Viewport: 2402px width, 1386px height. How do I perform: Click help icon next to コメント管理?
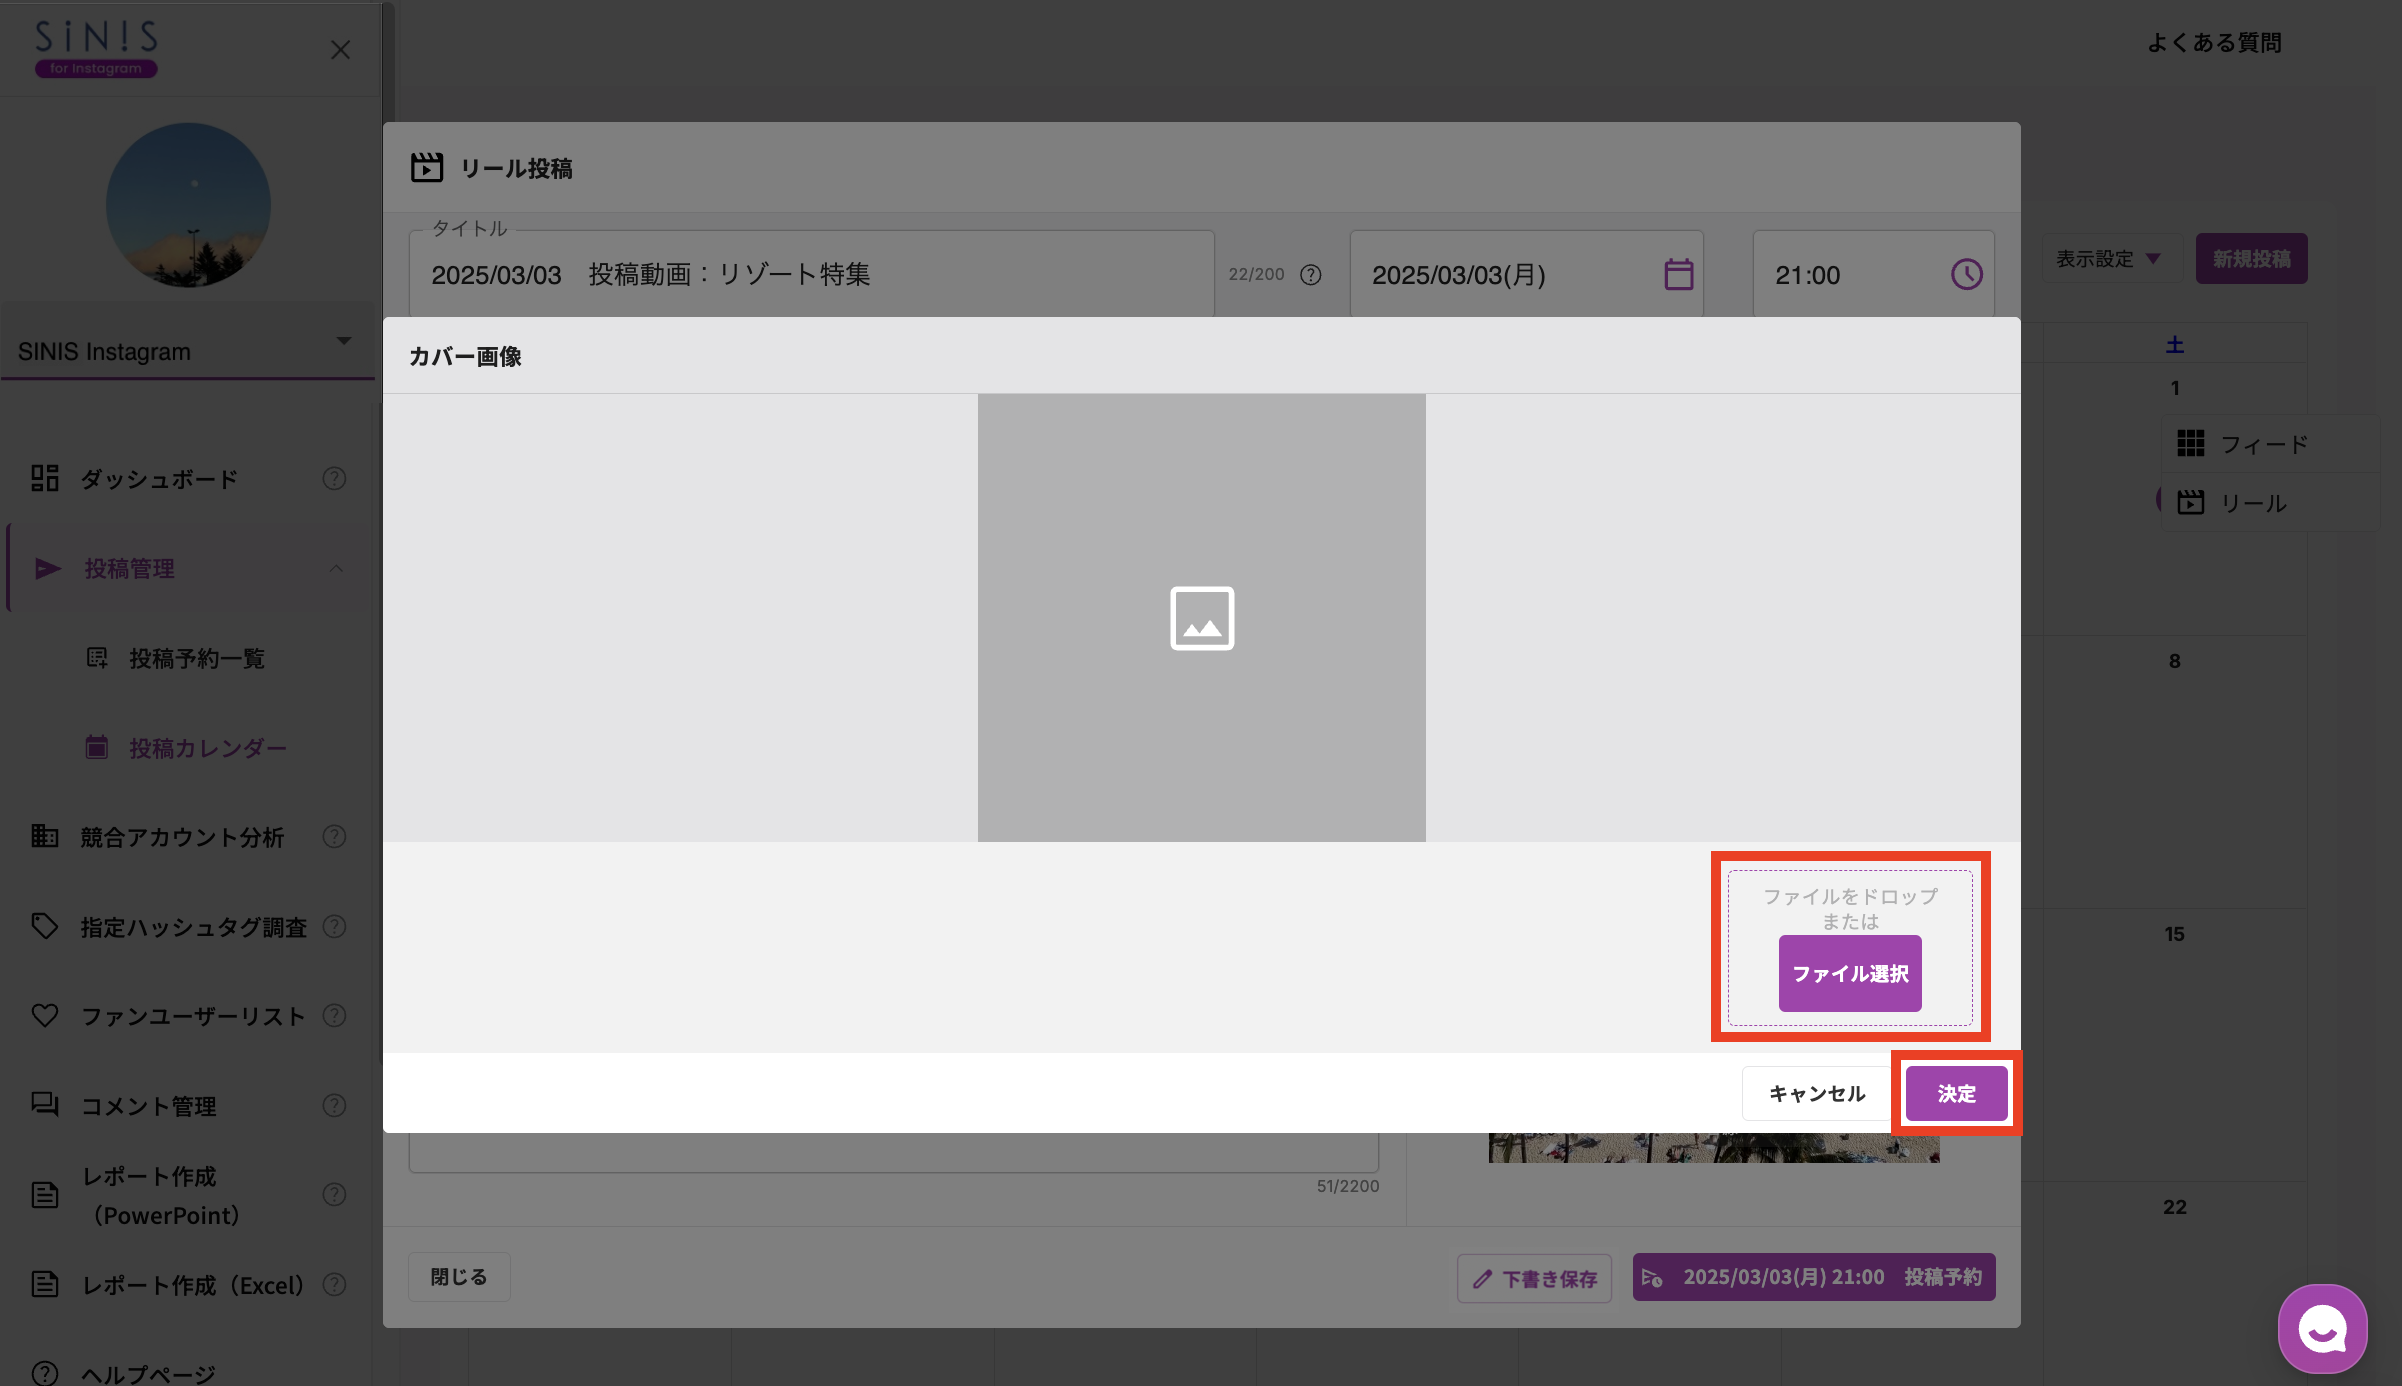[334, 1105]
